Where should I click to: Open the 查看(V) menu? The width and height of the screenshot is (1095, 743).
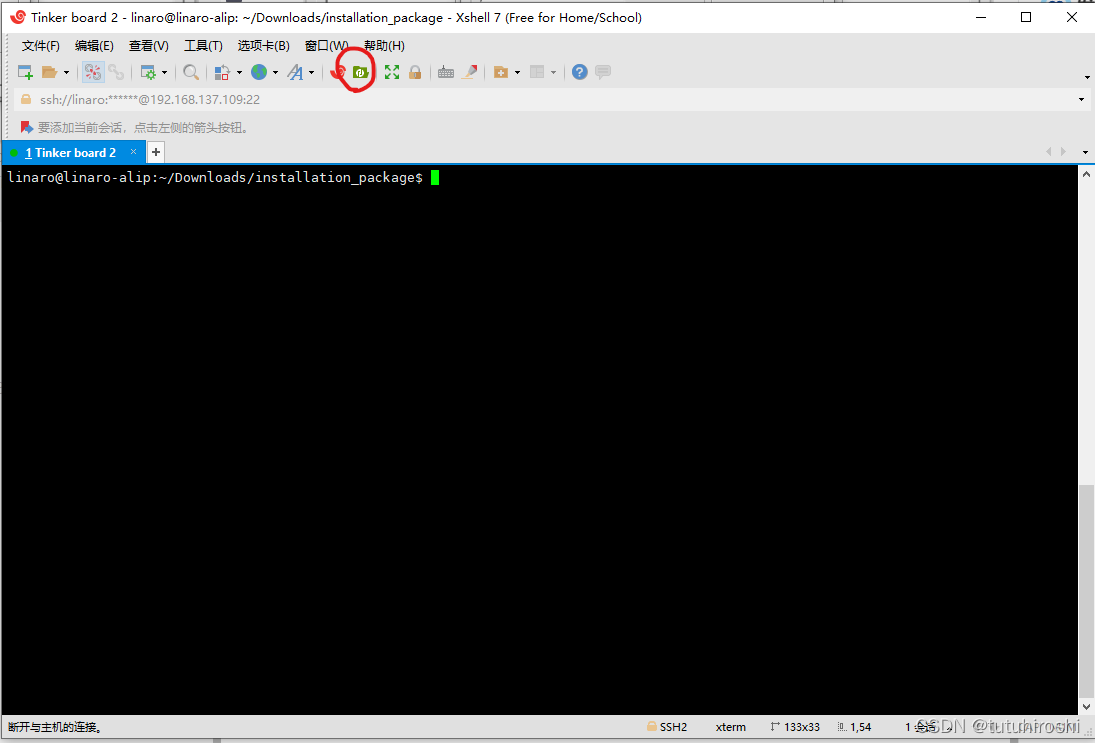click(x=149, y=46)
